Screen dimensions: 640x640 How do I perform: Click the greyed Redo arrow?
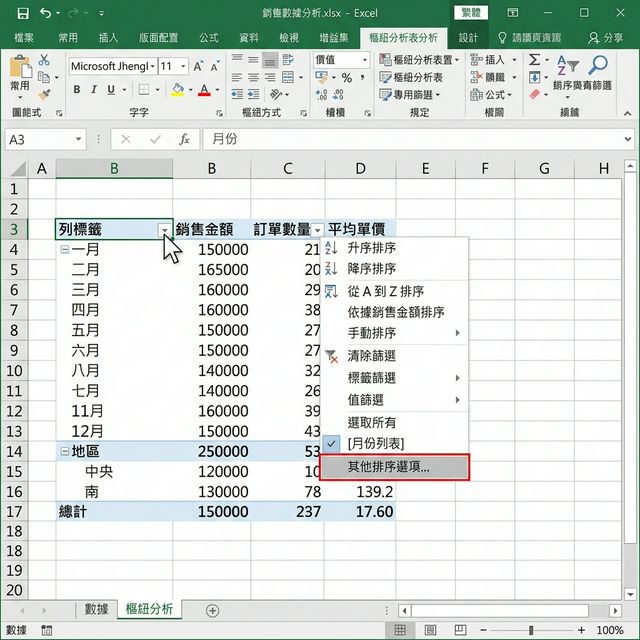(73, 13)
